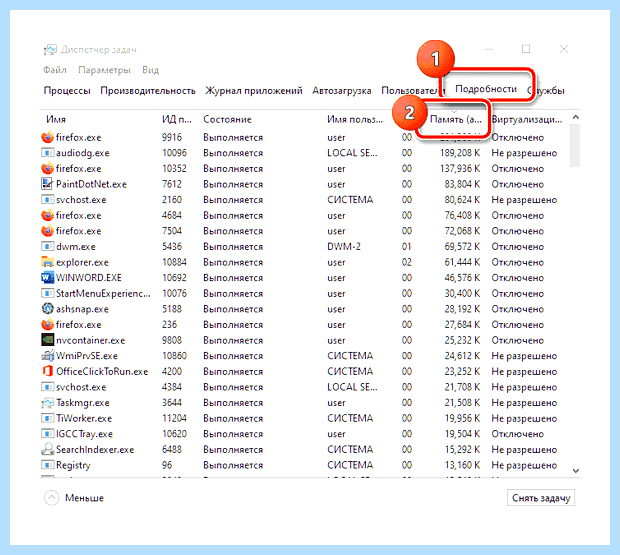Click the Firefox icon for PID 236
This screenshot has height=555, width=620.
click(x=47, y=325)
